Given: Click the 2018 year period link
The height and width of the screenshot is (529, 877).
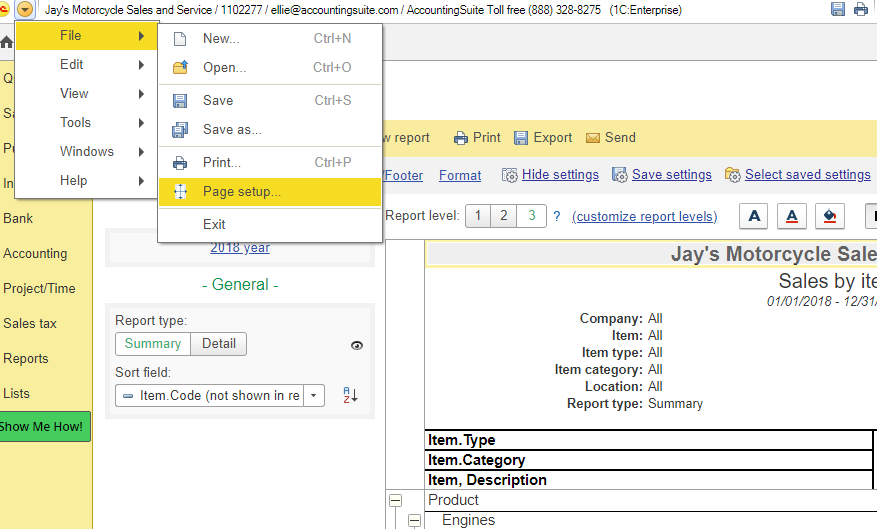Looking at the screenshot, I should (x=240, y=248).
